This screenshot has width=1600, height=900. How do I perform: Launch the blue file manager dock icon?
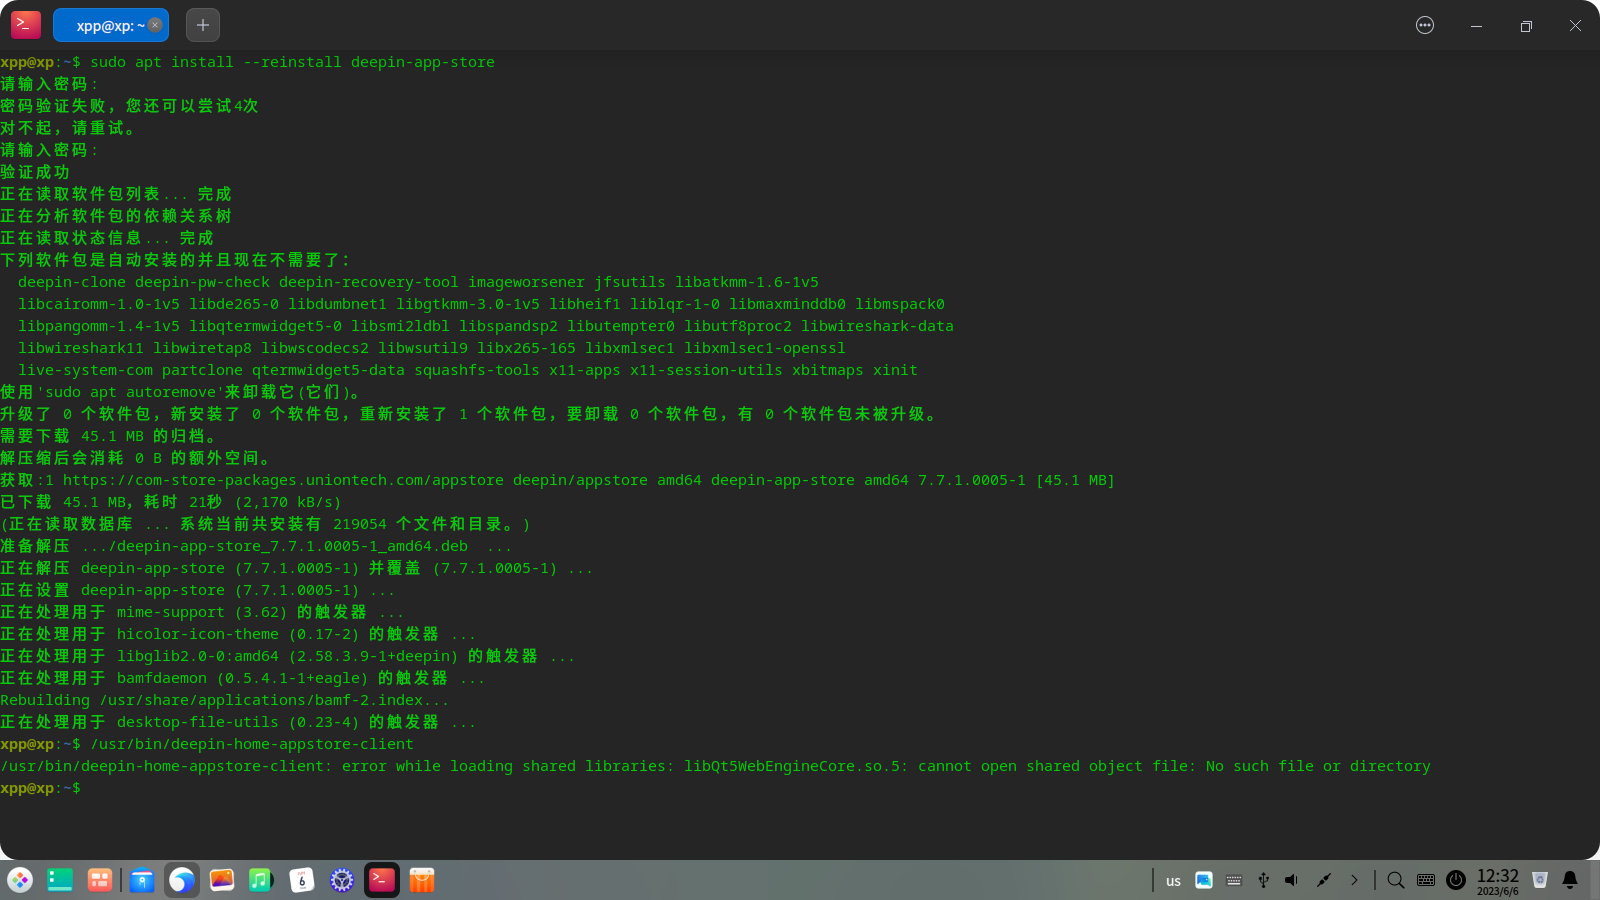[142, 880]
